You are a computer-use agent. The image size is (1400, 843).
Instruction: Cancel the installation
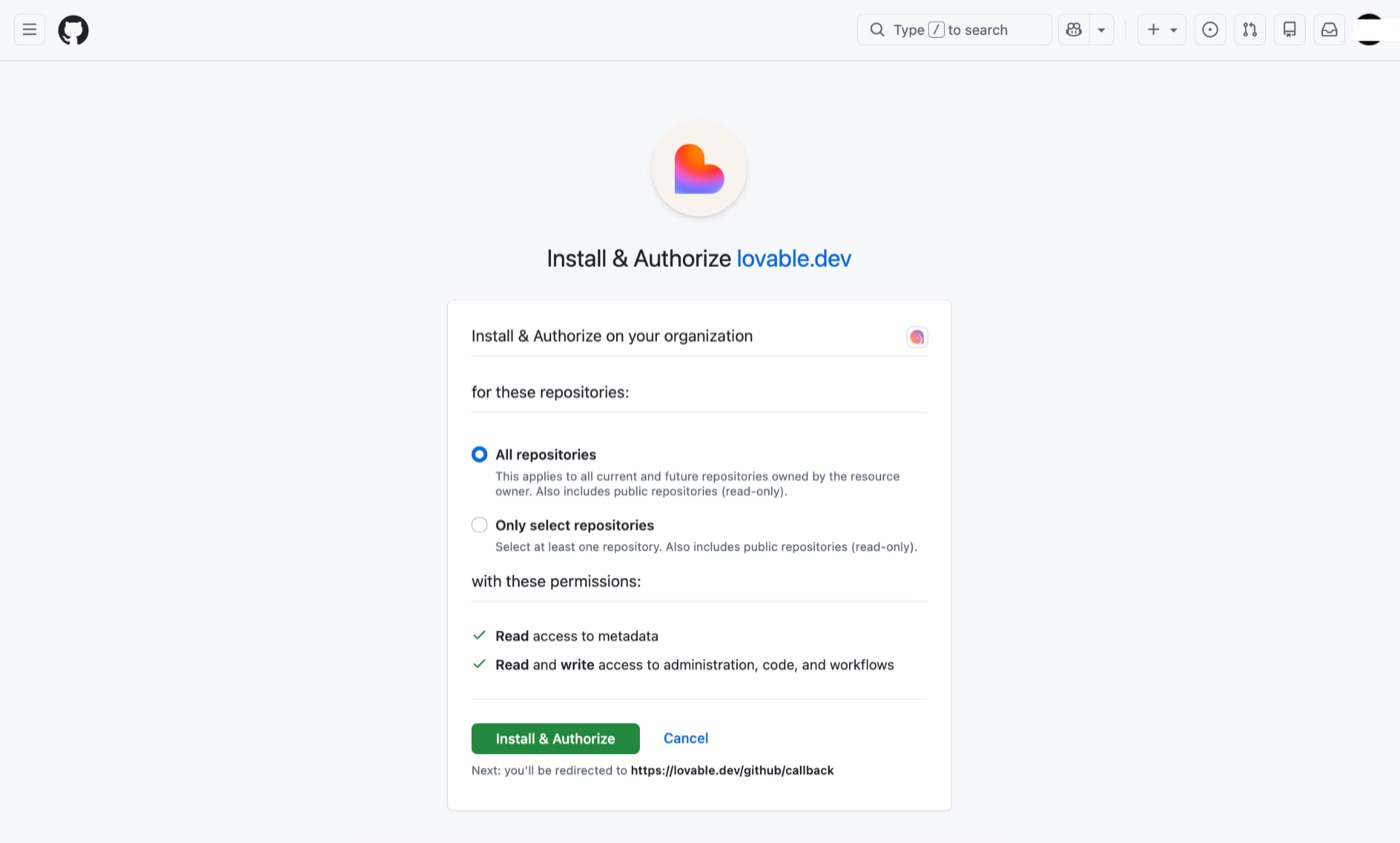point(686,738)
